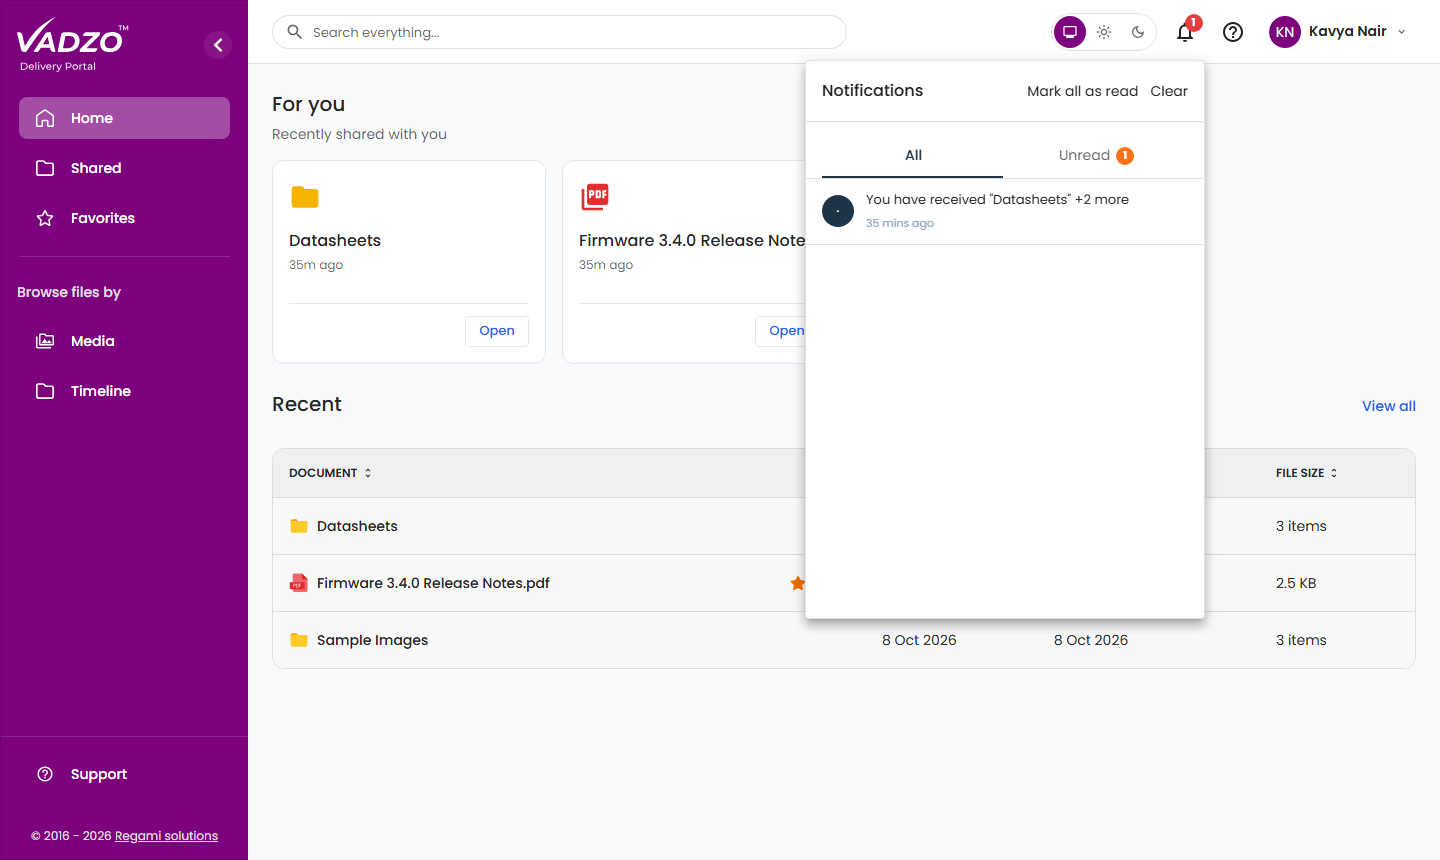The width and height of the screenshot is (1440, 860).
Task: Click the yellow Datasheets folder icon on card
Action: click(305, 197)
